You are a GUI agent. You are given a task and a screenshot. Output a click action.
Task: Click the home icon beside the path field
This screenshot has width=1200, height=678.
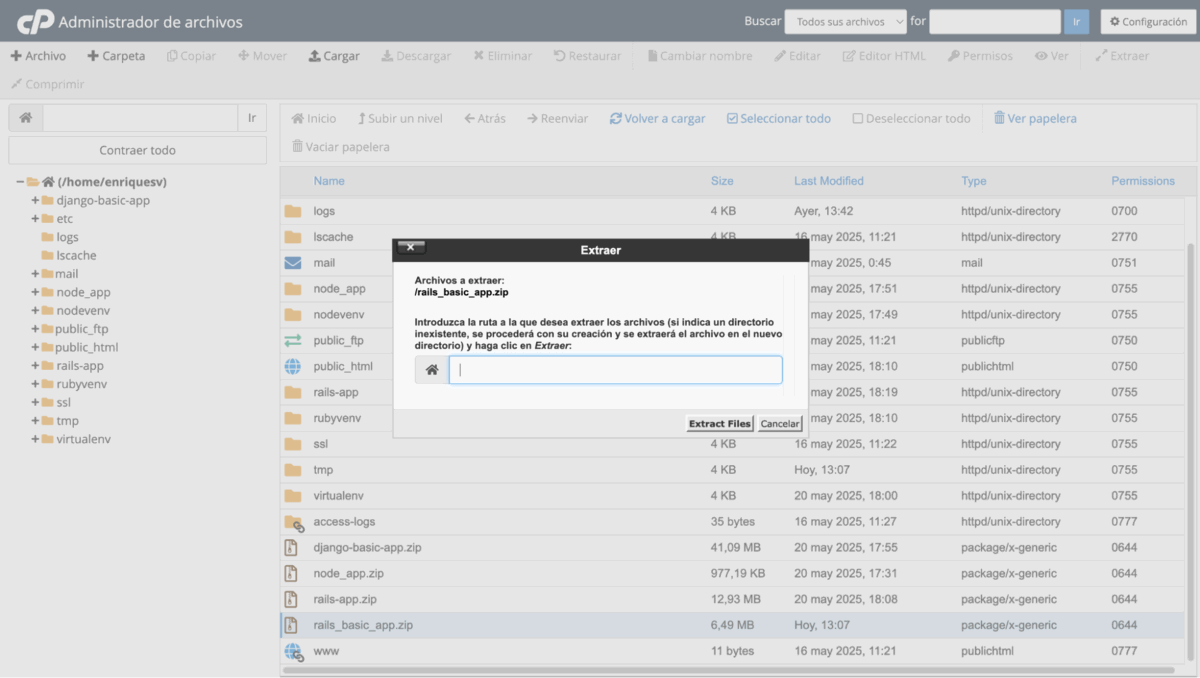pos(25,118)
